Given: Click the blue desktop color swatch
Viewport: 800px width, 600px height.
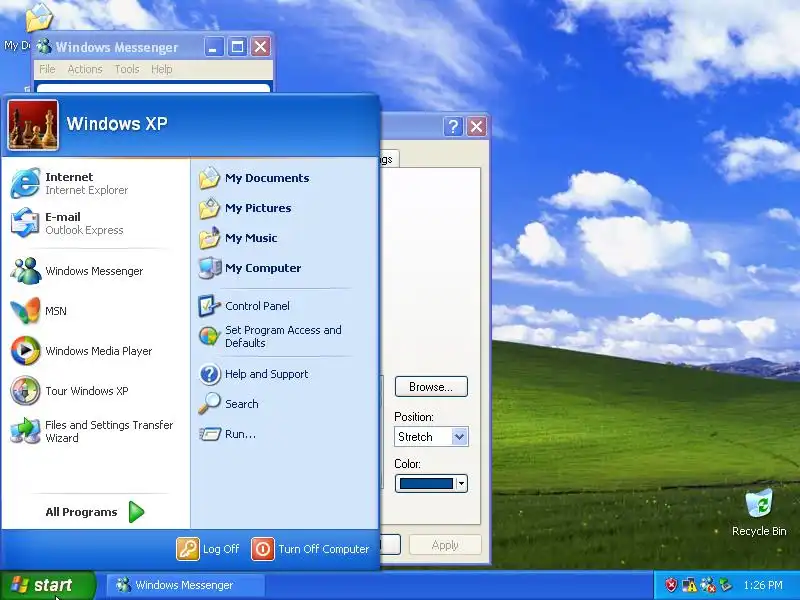Looking at the screenshot, I should tap(426, 483).
